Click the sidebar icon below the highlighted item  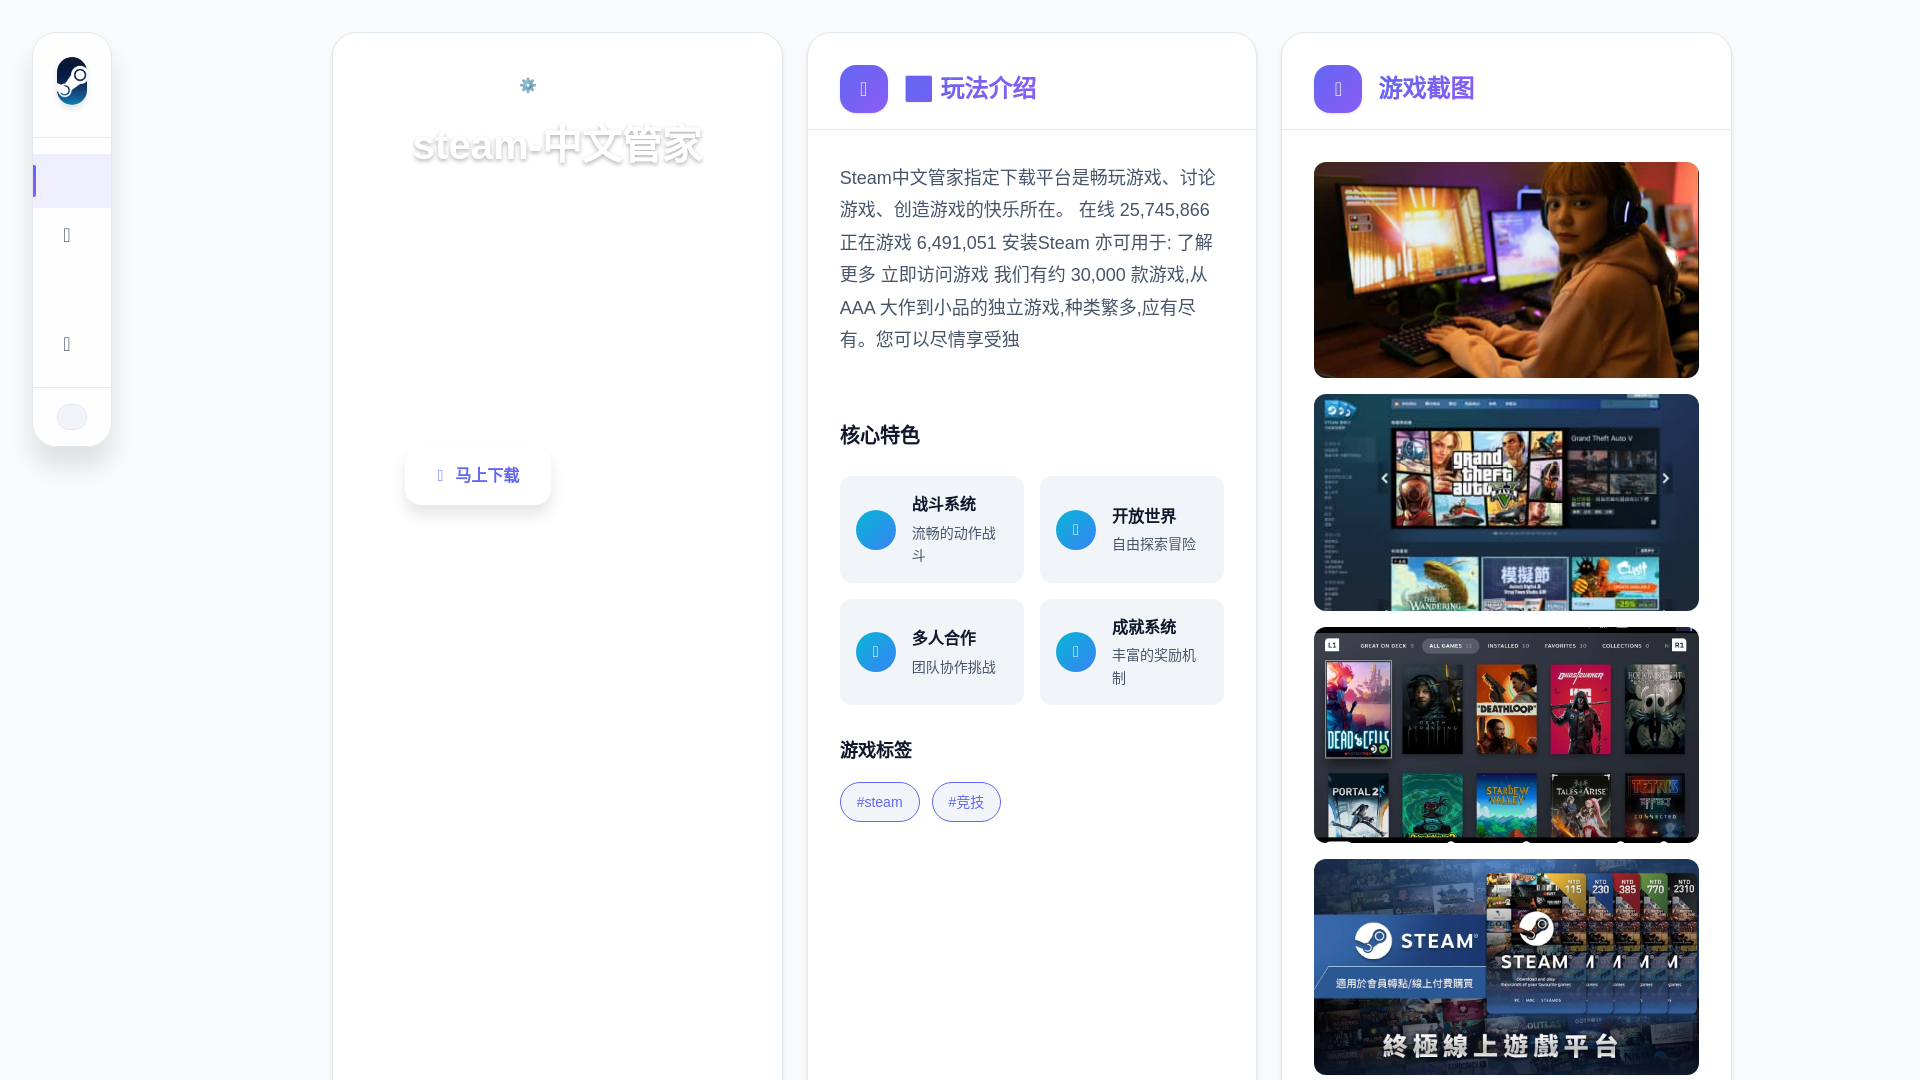[67, 235]
